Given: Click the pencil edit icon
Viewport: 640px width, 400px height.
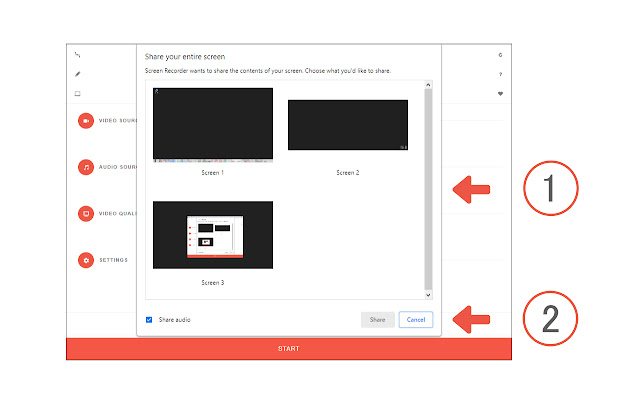Looking at the screenshot, I should pos(78,74).
